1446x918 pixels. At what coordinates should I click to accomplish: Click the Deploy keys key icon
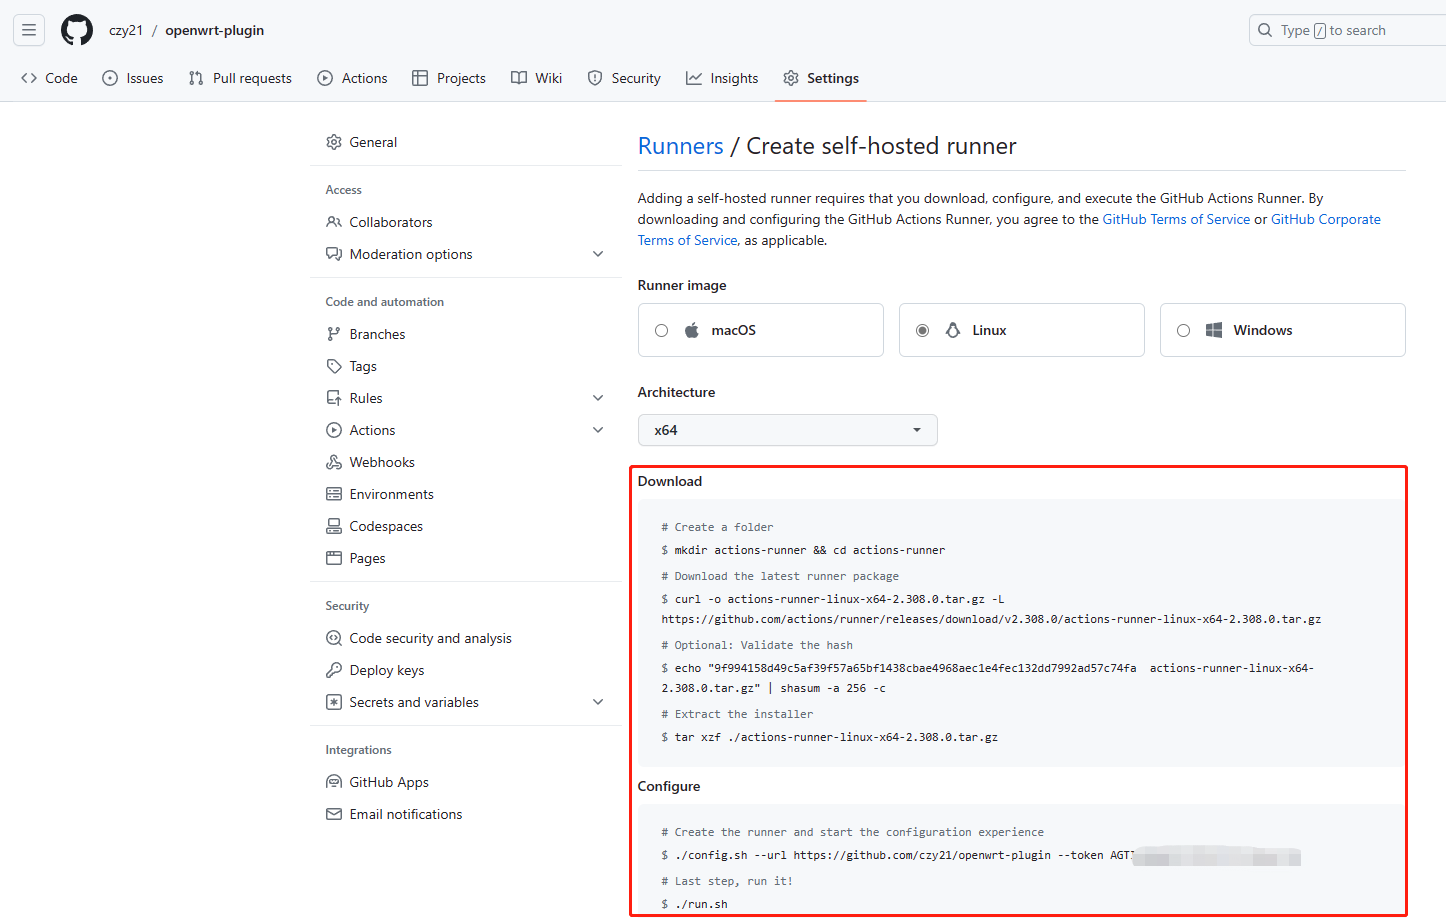click(334, 670)
